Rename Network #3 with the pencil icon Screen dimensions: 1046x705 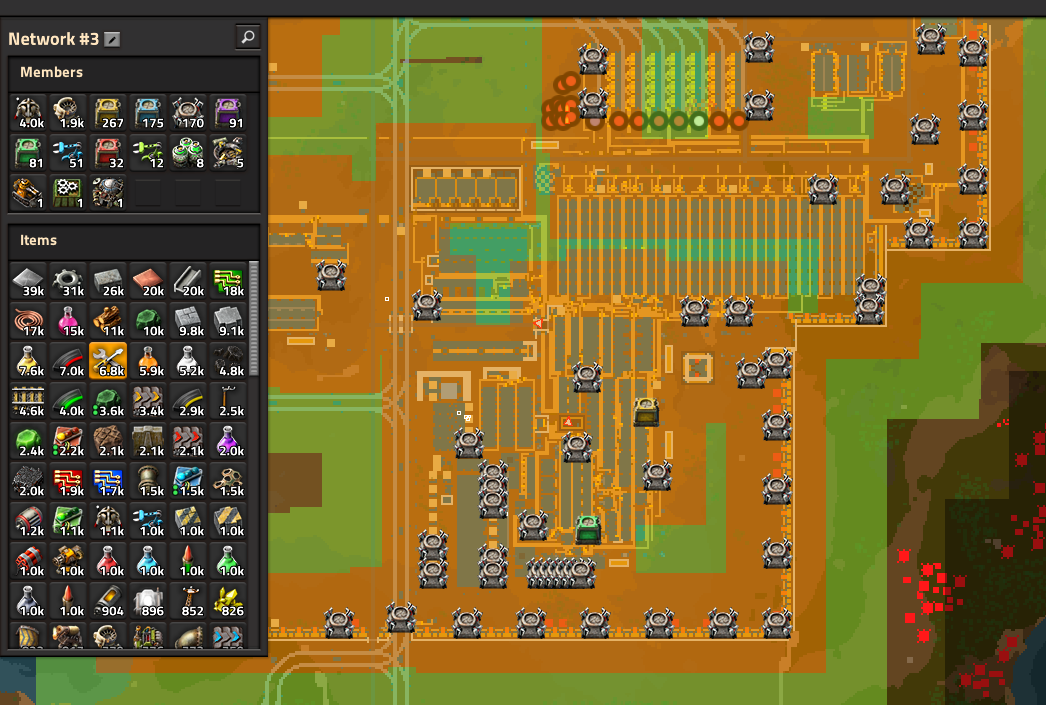(x=112, y=40)
